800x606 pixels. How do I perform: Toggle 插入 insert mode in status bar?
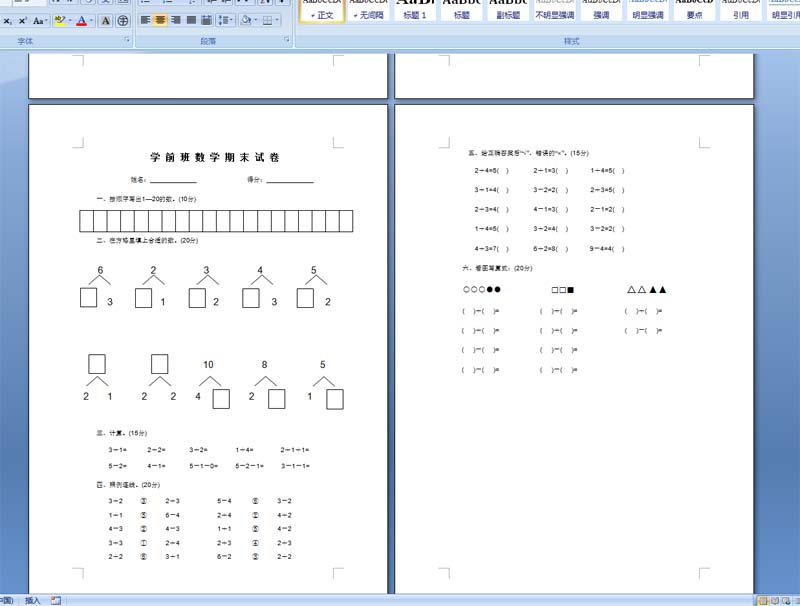pos(33,600)
